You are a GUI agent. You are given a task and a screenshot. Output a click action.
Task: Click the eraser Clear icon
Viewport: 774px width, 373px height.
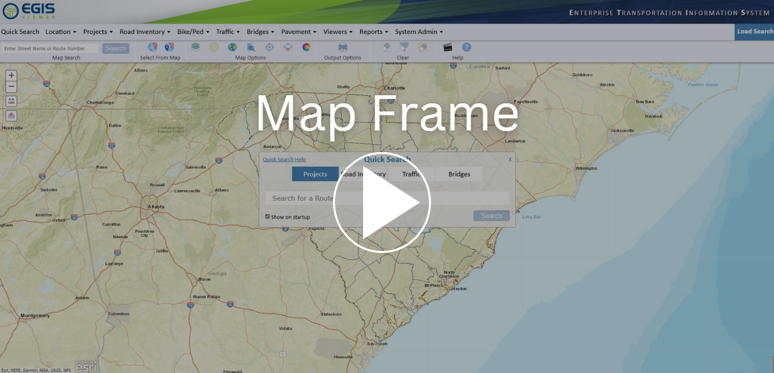point(387,47)
